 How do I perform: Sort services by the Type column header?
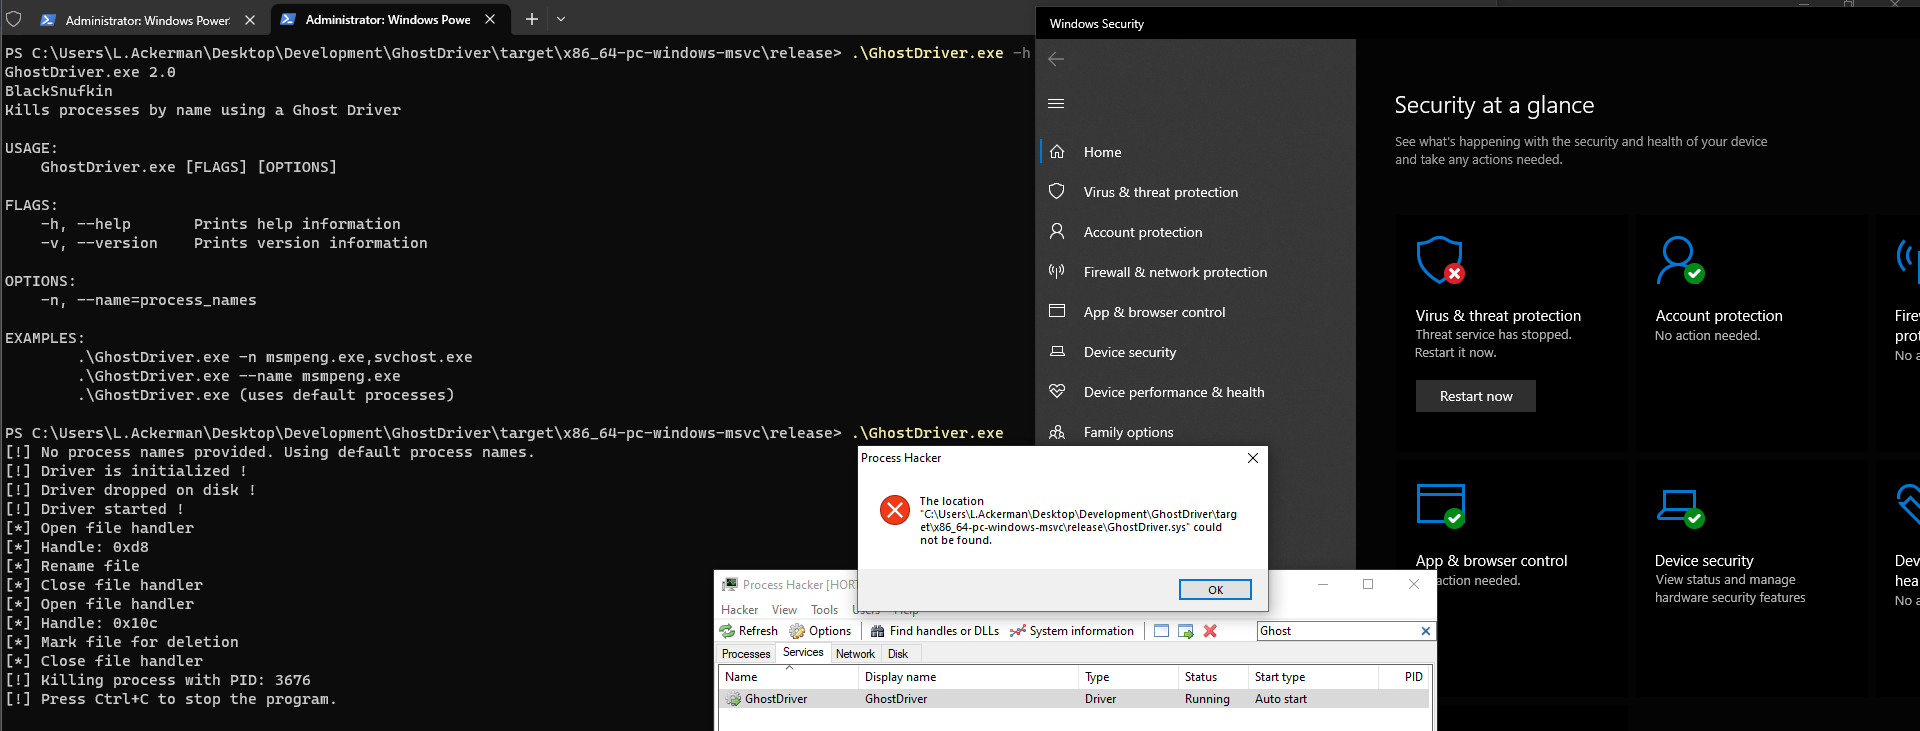1129,677
